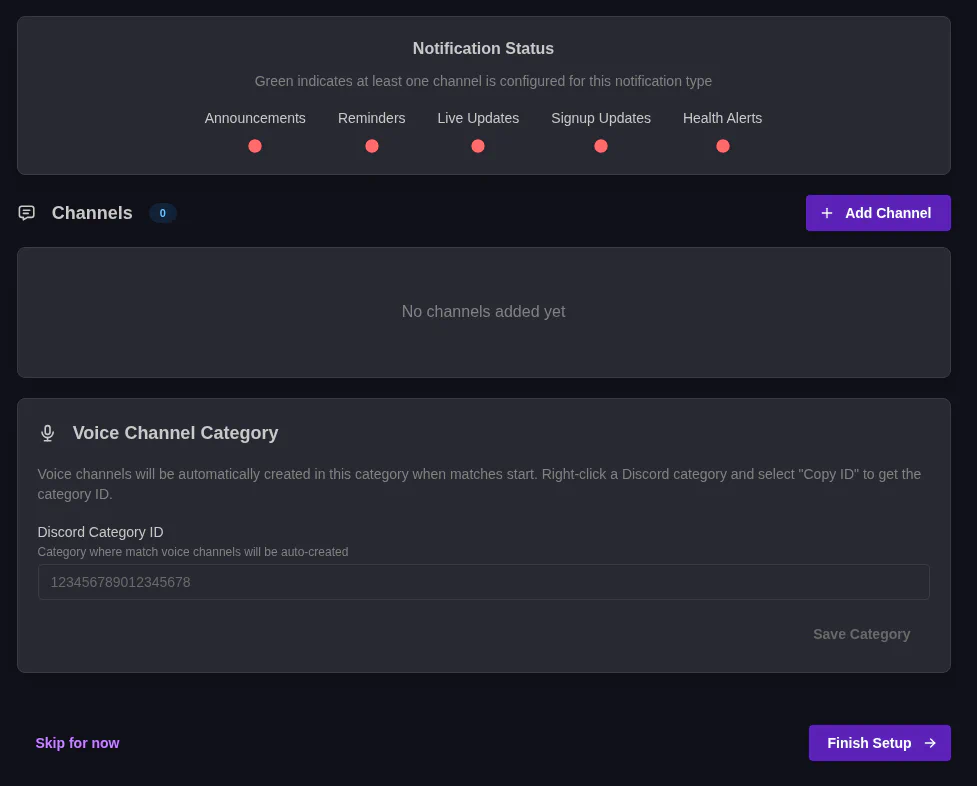The width and height of the screenshot is (977, 786).
Task: Click the 'No channels added yet' placeholder area
Action: pyautogui.click(x=483, y=311)
